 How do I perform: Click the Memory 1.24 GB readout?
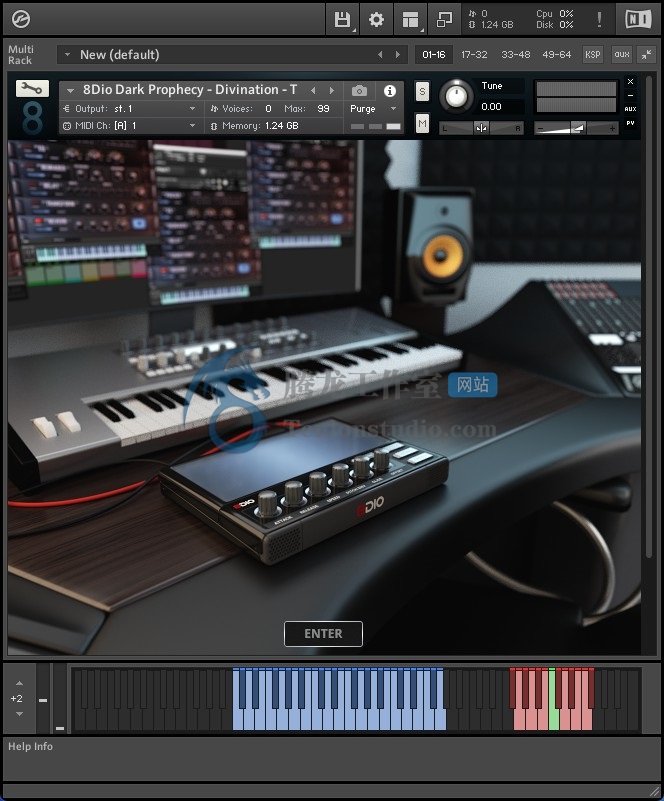pos(255,126)
